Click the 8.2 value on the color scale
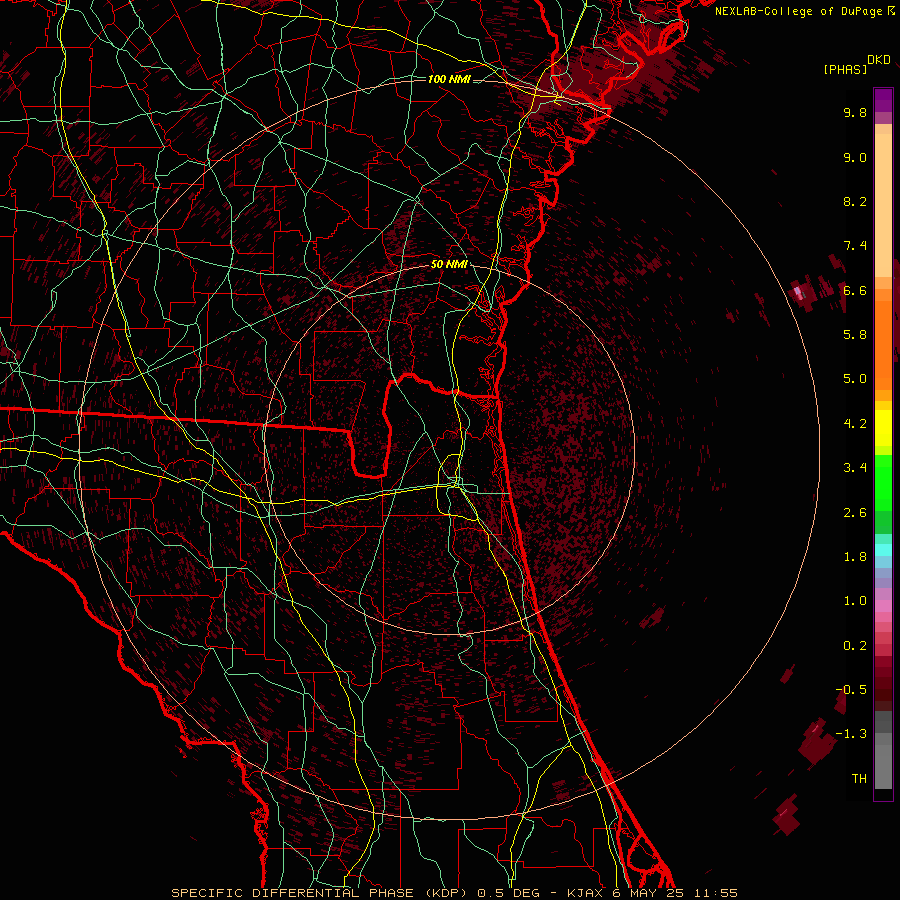 click(x=855, y=201)
